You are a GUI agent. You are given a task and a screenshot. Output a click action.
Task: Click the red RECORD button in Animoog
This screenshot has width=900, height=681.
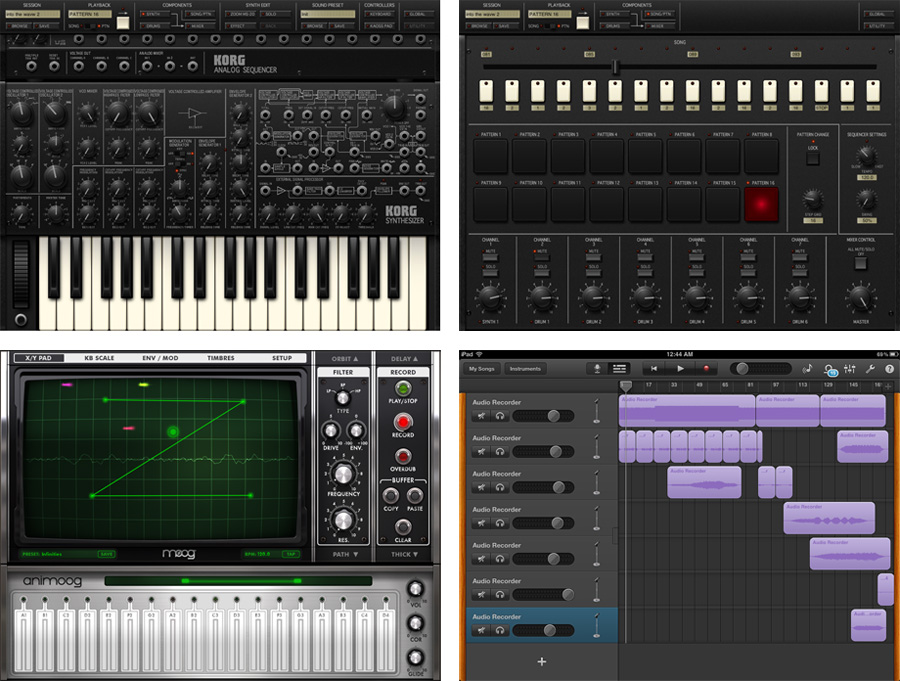[403, 423]
